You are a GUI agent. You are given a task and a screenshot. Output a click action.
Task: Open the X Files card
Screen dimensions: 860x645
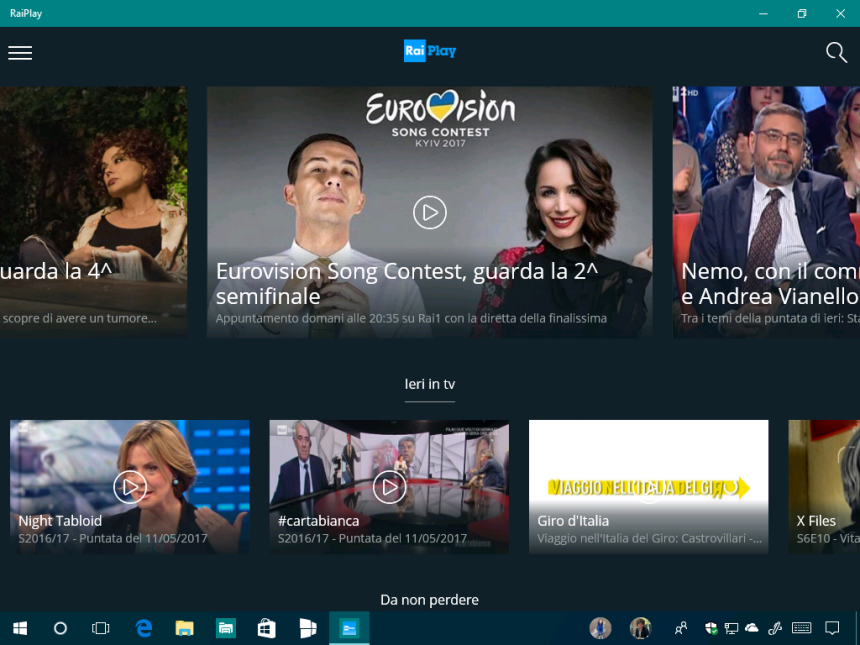824,486
